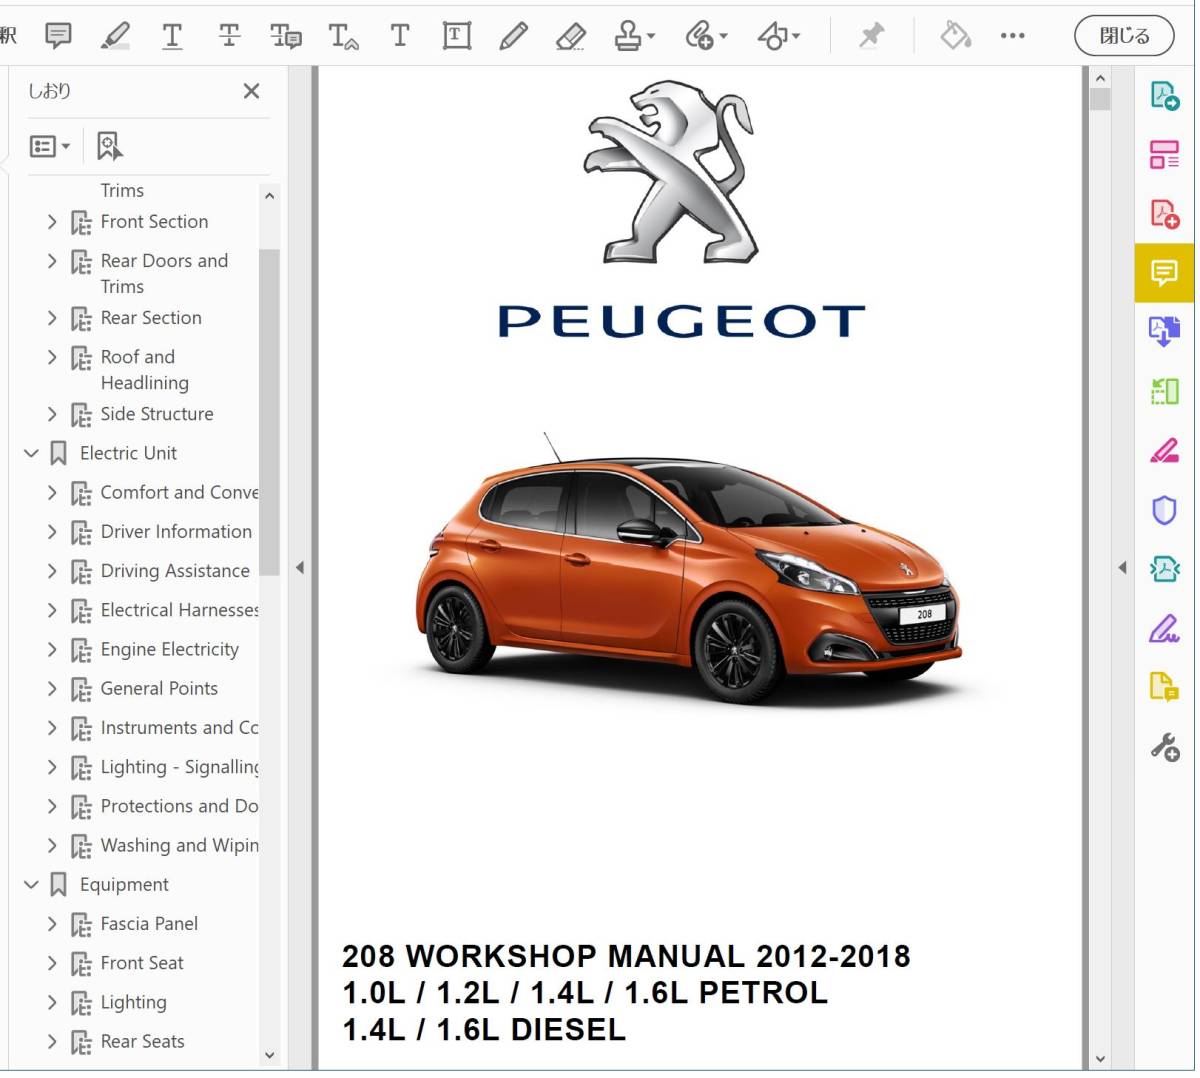Open the Rear Seats bookmark

(142, 1042)
